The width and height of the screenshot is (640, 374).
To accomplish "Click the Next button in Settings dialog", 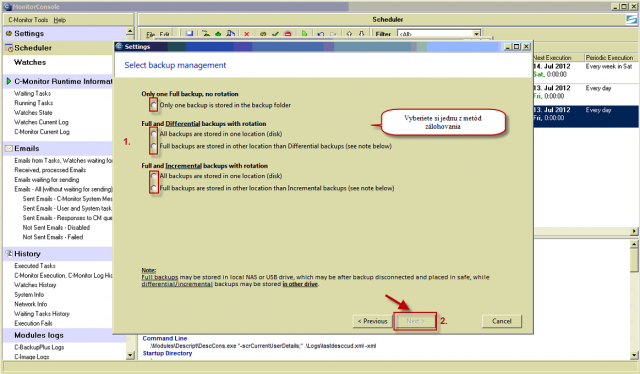I will pos(416,321).
